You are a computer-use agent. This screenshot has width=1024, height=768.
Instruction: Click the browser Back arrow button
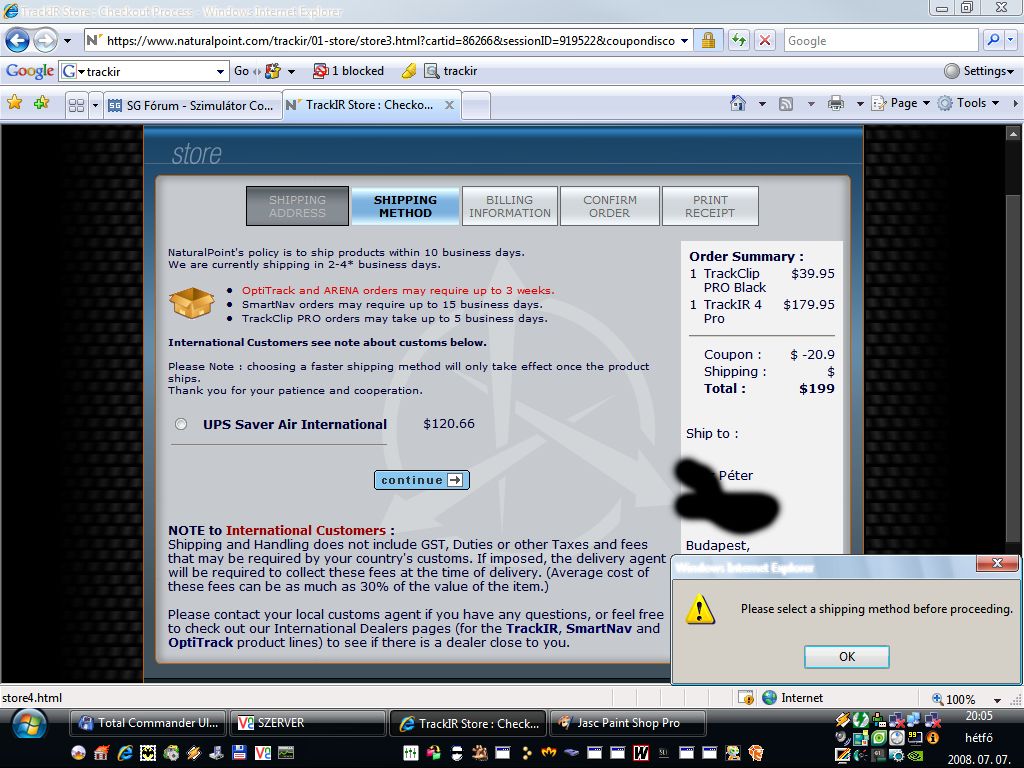tap(18, 41)
